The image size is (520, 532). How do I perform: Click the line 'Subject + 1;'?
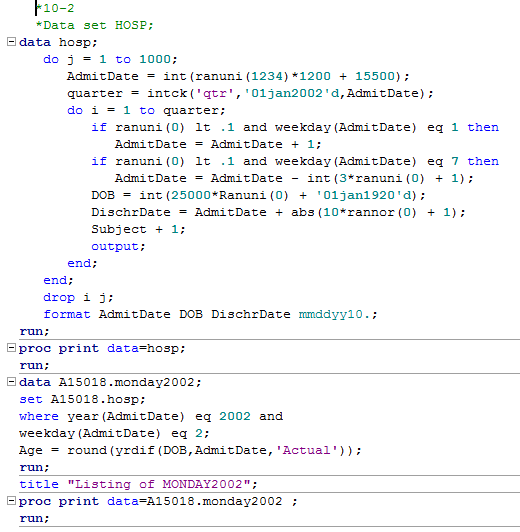138,229
